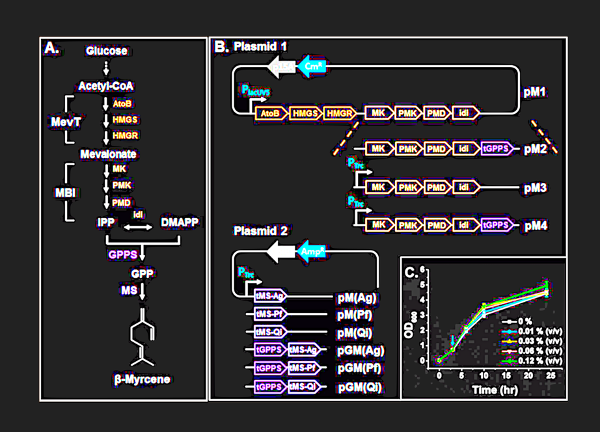The height and width of the screenshot is (432, 600).
Task: Select the HMGR gene block in pM1
Action: [x=340, y=114]
